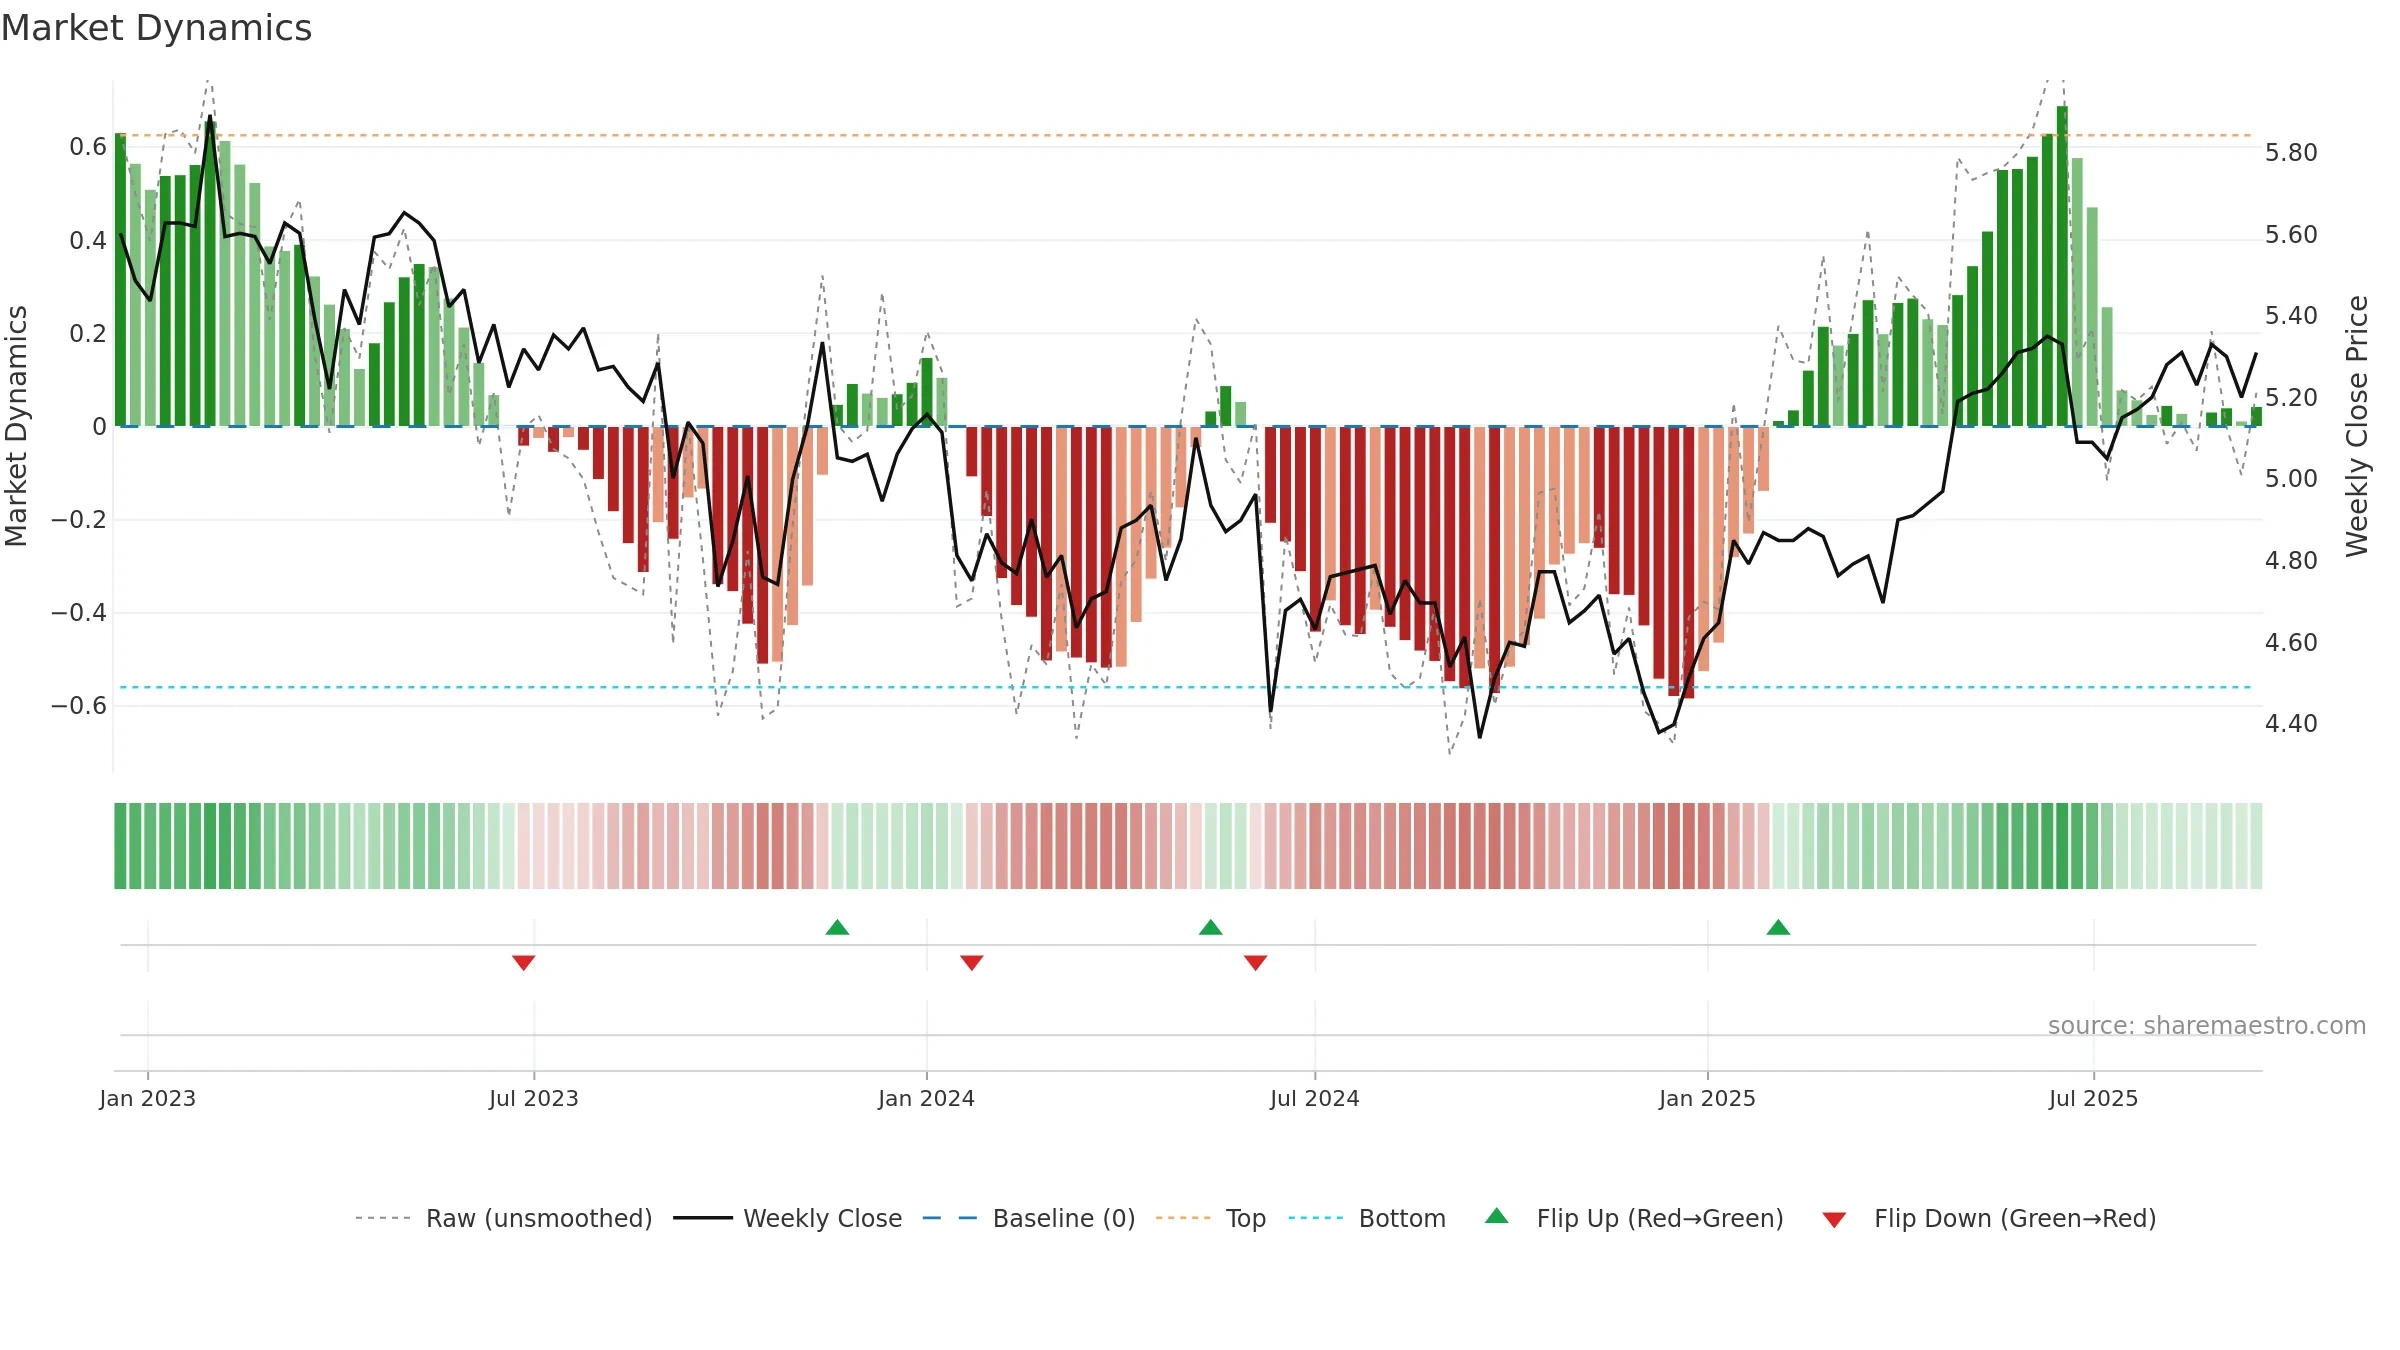The width and height of the screenshot is (2400, 1350).
Task: Toggle the Bottom legend entry
Action: pos(1367,1218)
